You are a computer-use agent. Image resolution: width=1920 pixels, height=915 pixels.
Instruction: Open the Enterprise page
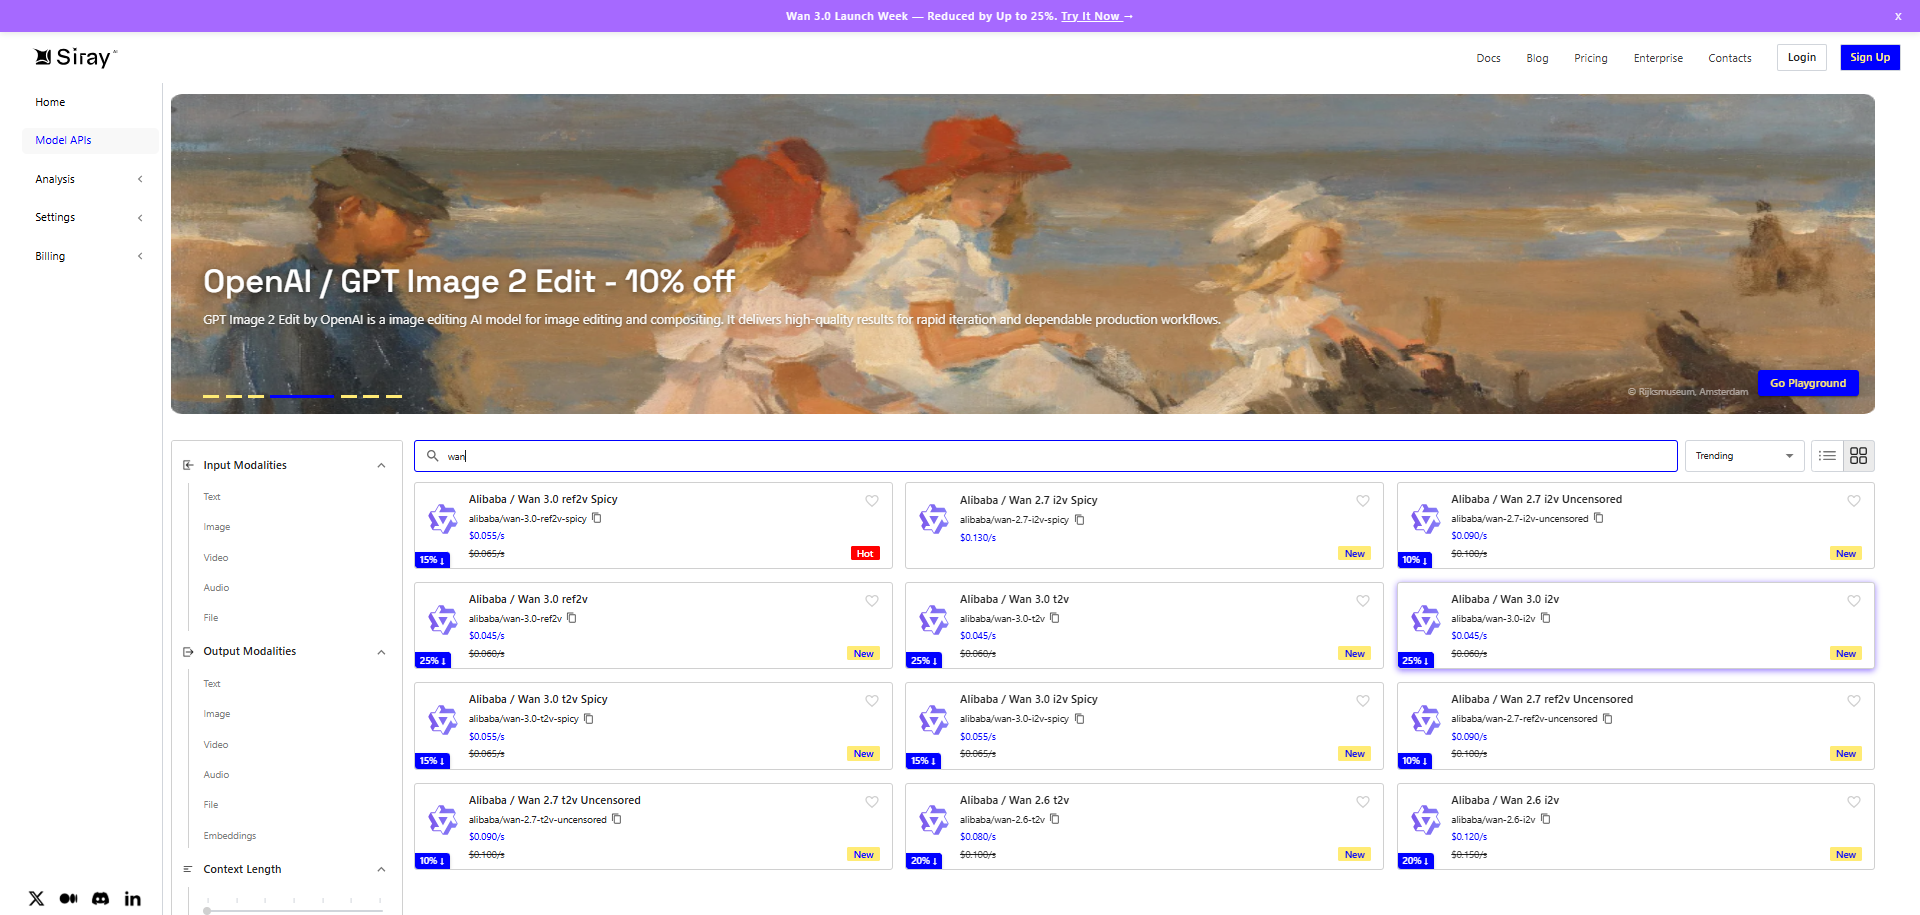[1658, 58]
